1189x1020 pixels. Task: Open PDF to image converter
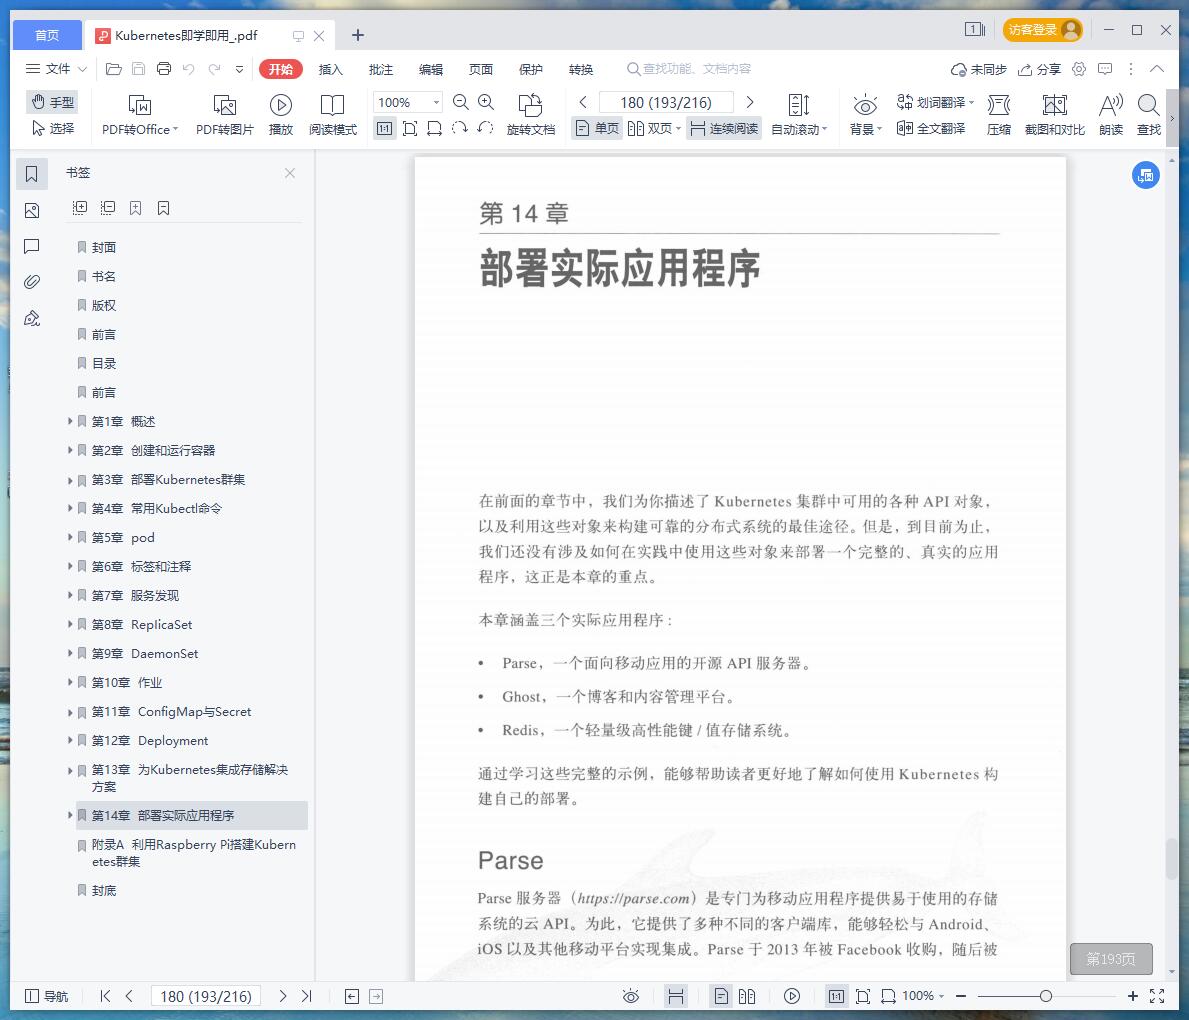(x=224, y=115)
